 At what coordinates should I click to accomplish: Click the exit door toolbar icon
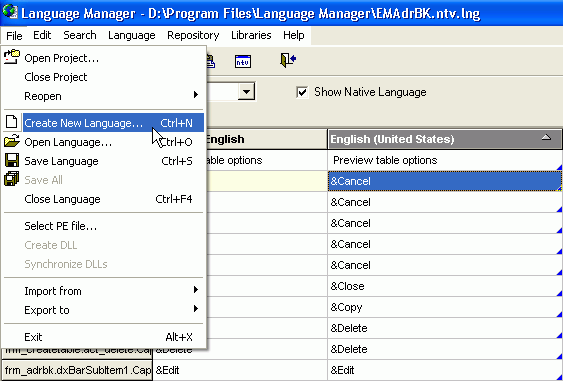[288, 60]
